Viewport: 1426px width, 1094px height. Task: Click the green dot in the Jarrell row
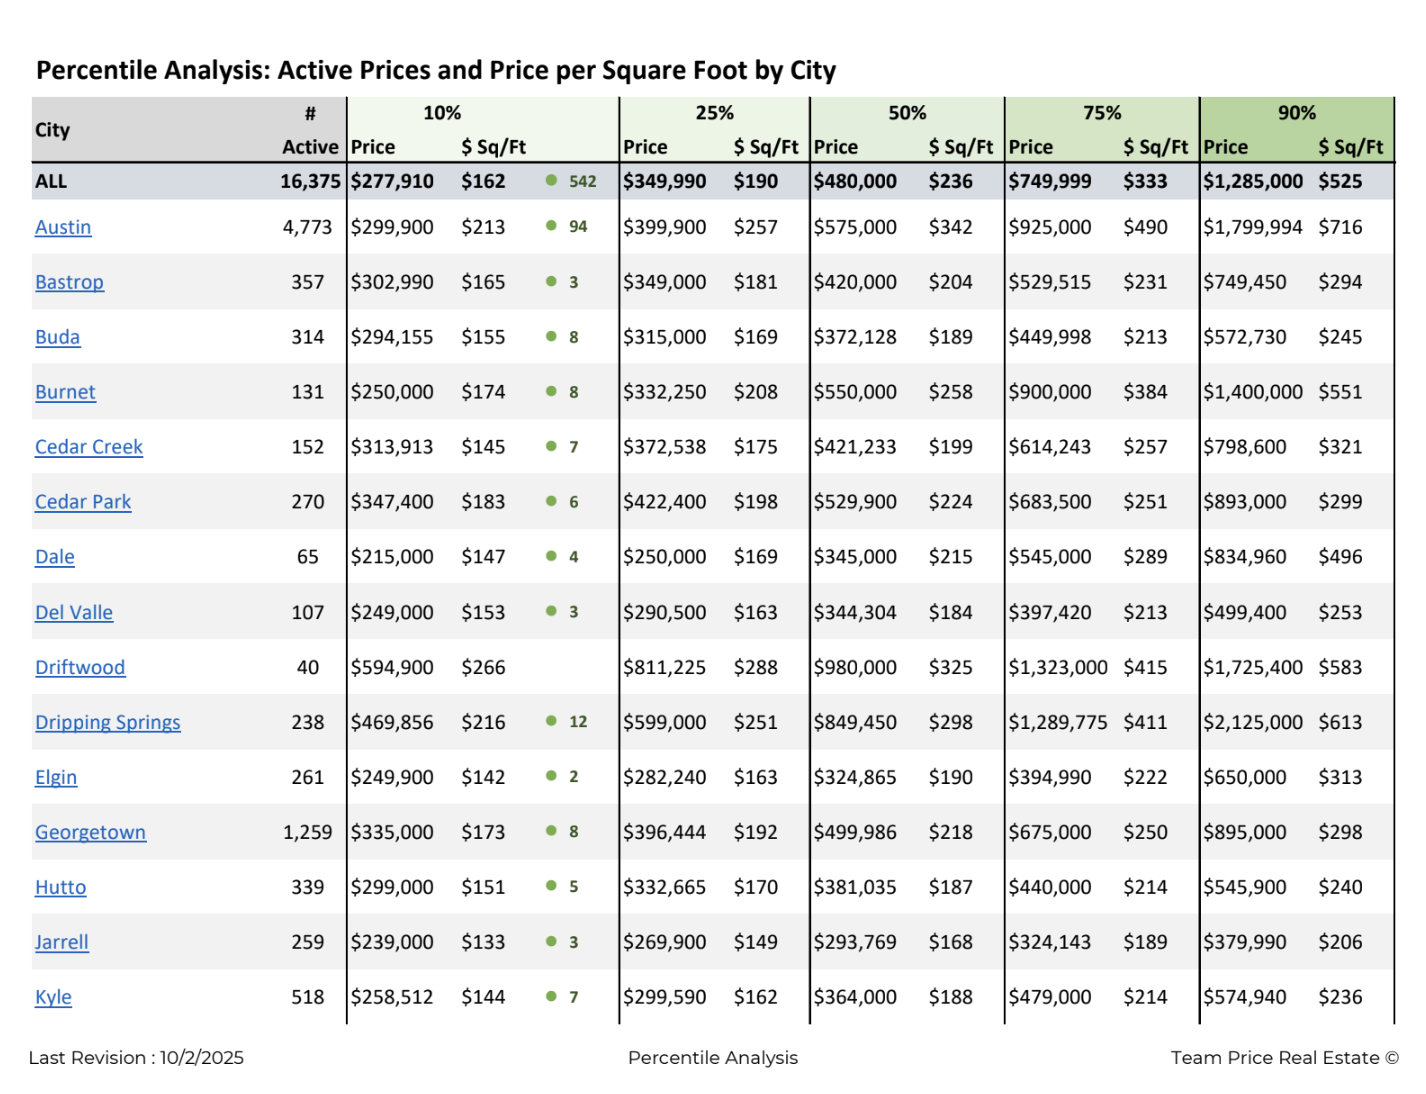[x=551, y=941]
